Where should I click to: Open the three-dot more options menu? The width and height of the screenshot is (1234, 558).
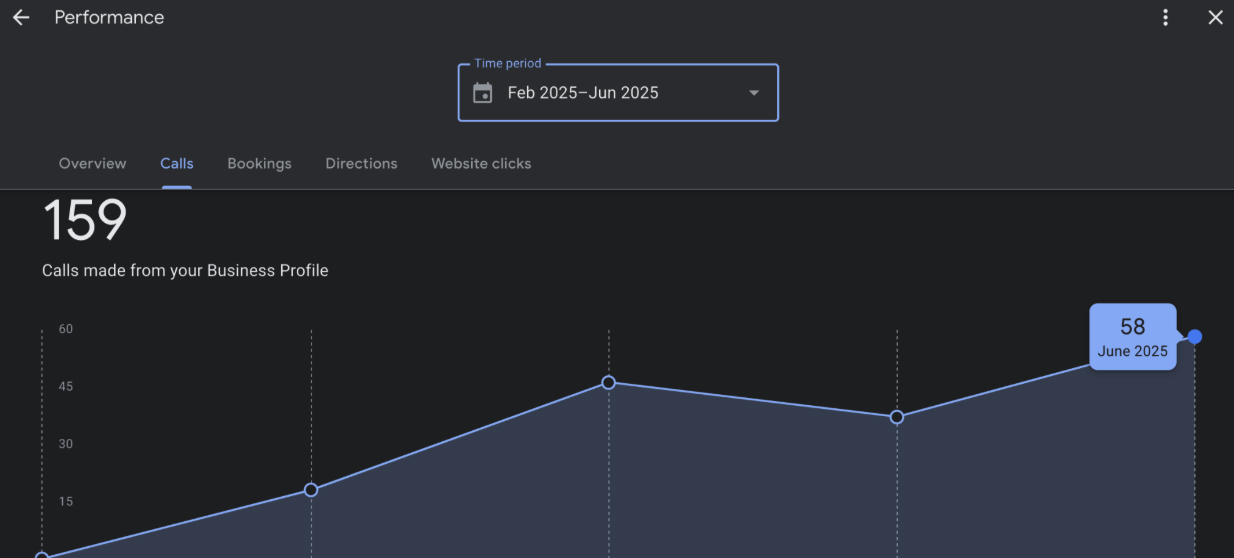tap(1165, 18)
